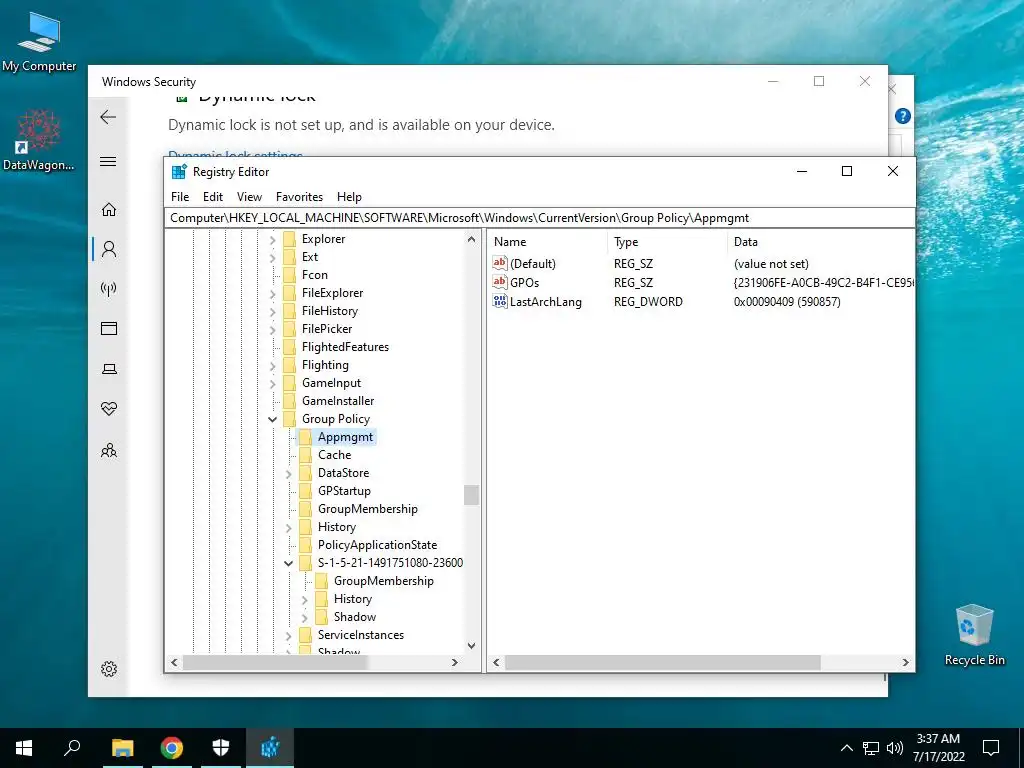This screenshot has height=768, width=1024.
Task: Click the blue help question mark icon
Action: [903, 116]
